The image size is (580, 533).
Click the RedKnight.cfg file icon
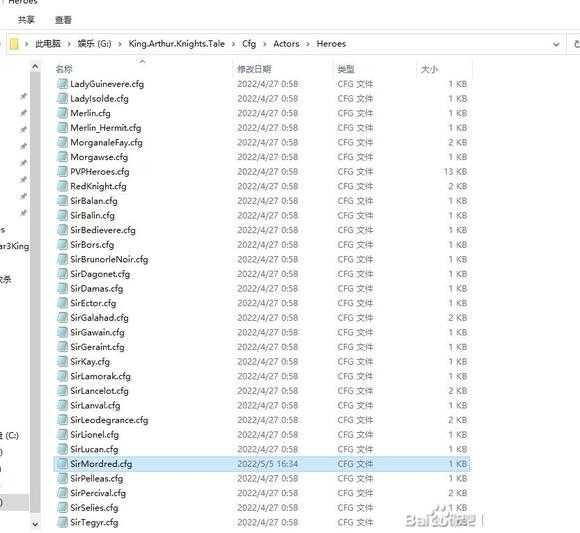pyautogui.click(x=62, y=186)
